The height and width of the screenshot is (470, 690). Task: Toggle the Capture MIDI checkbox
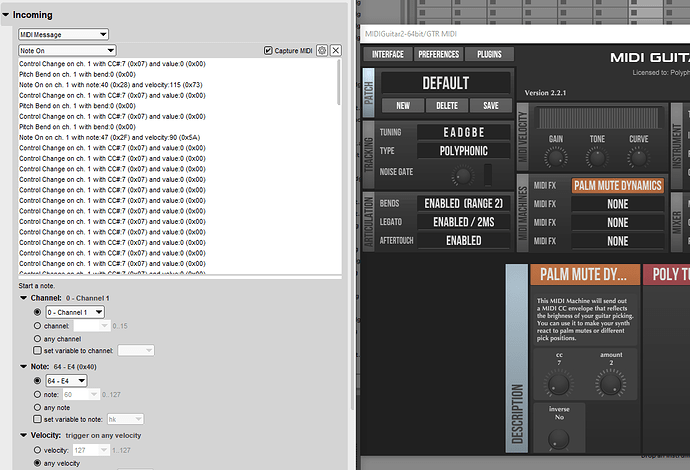268,51
